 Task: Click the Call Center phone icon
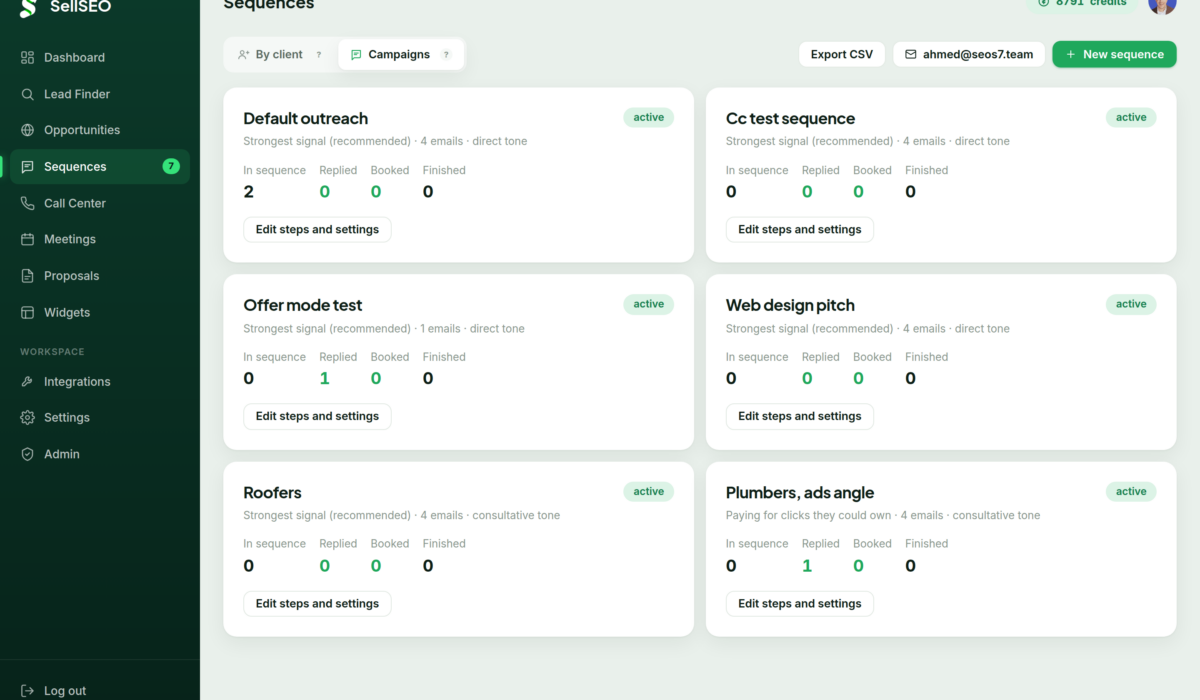[x=27, y=203]
